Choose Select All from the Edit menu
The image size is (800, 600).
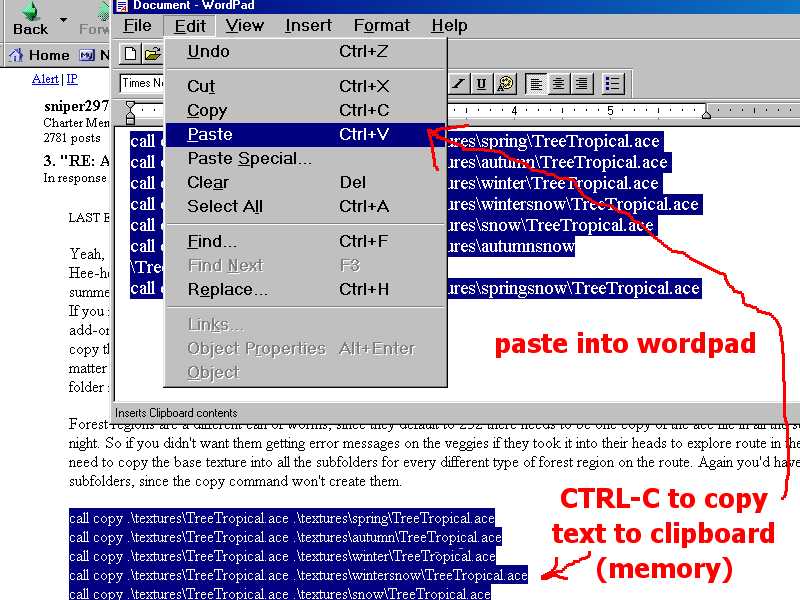click(x=306, y=207)
